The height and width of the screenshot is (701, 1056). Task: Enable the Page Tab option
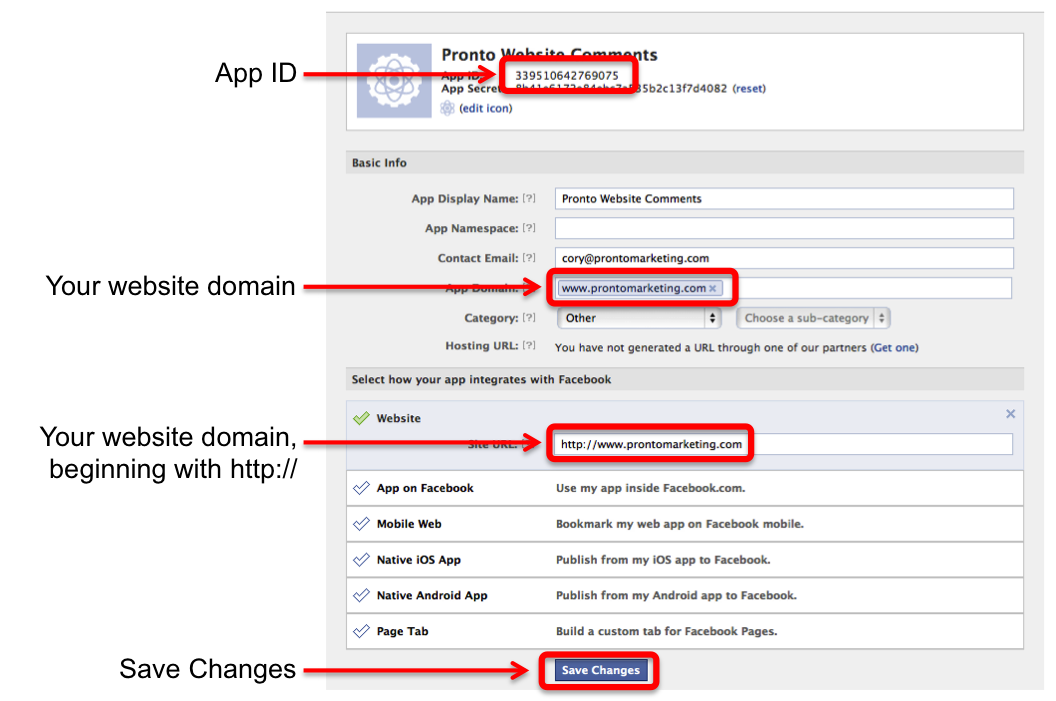pyautogui.click(x=362, y=630)
